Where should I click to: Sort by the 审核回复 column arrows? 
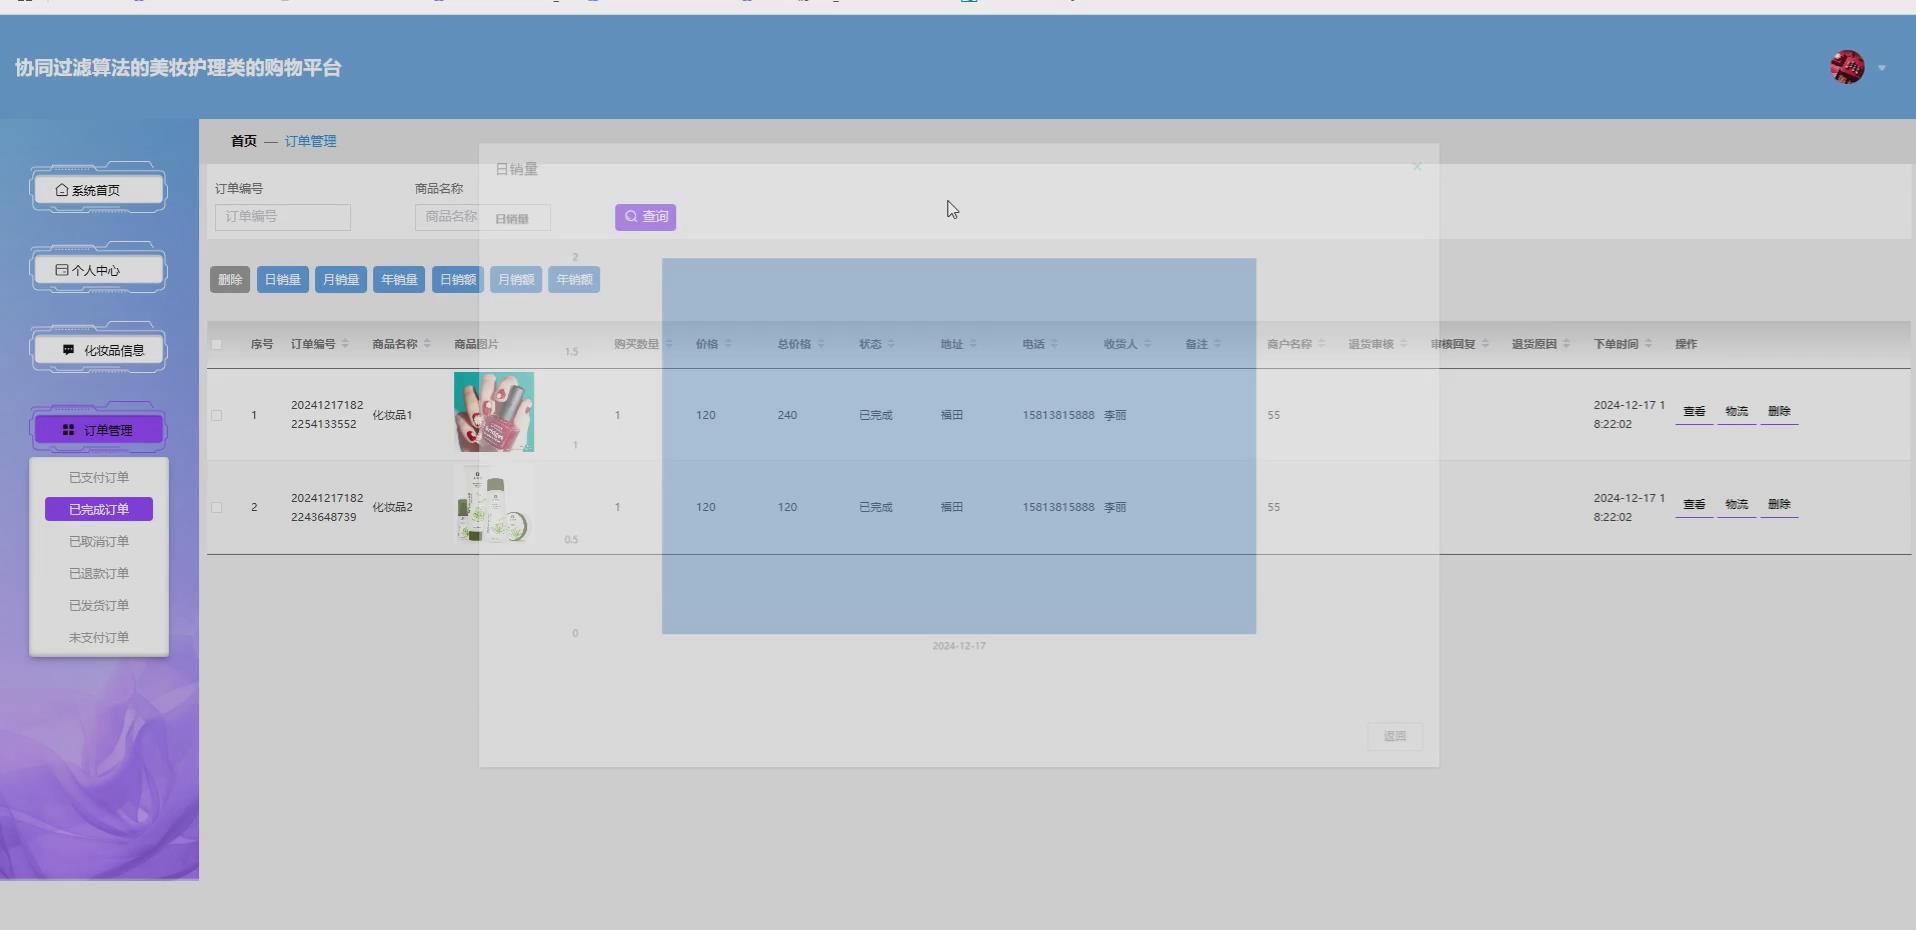pyautogui.click(x=1485, y=344)
